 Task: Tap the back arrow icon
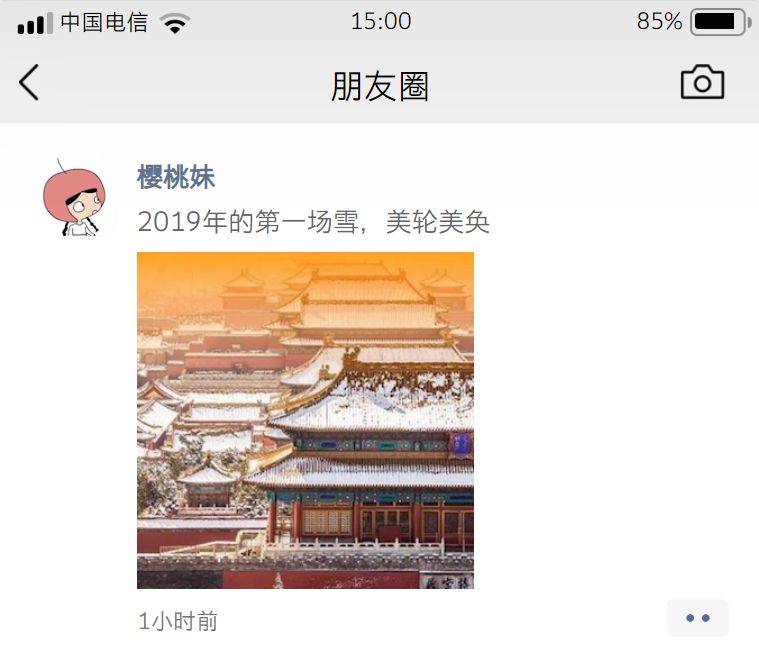29,82
